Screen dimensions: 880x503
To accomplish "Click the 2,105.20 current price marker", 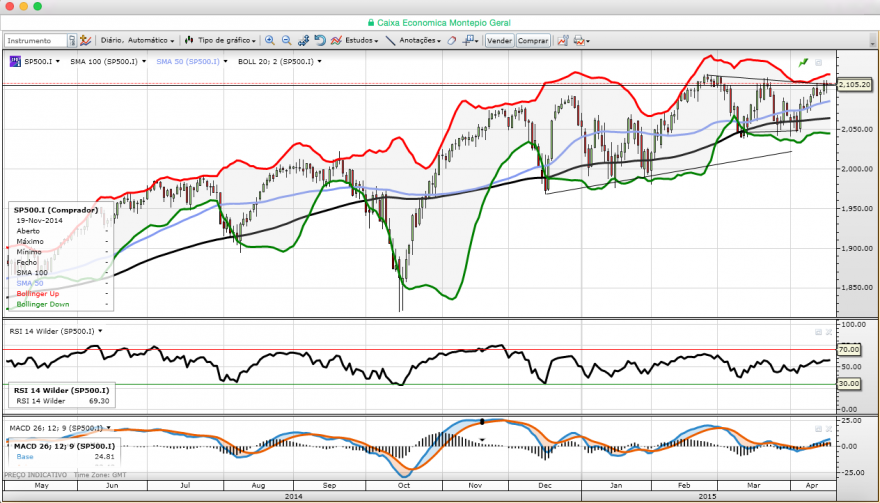I will tap(856, 84).
